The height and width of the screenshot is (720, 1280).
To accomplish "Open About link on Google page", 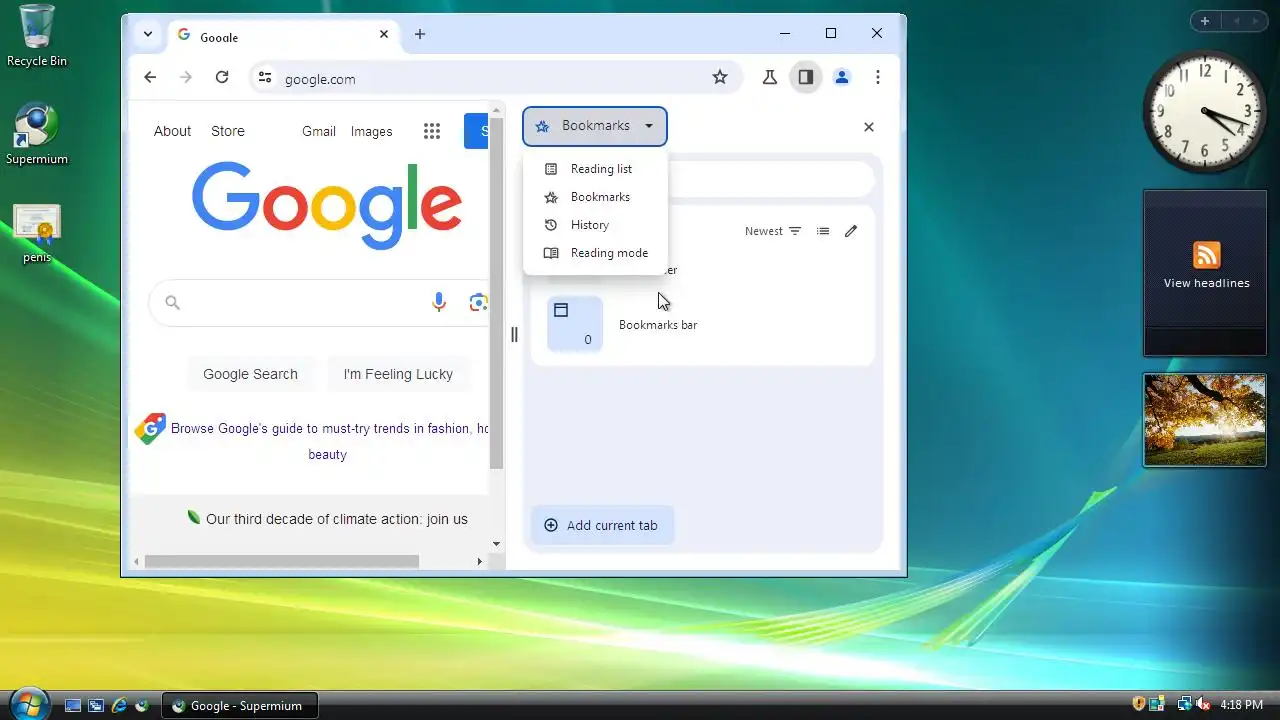I will pos(172,131).
